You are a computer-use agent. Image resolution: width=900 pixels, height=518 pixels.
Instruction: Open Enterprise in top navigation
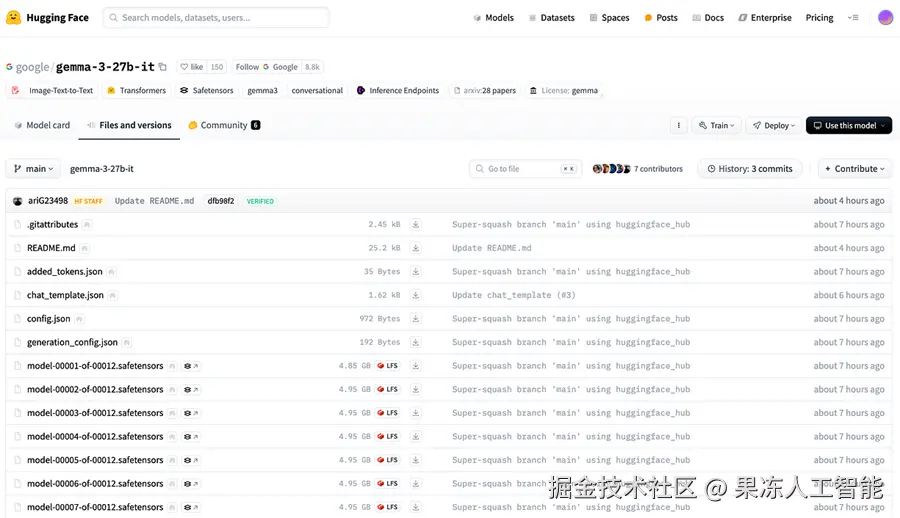tap(765, 18)
